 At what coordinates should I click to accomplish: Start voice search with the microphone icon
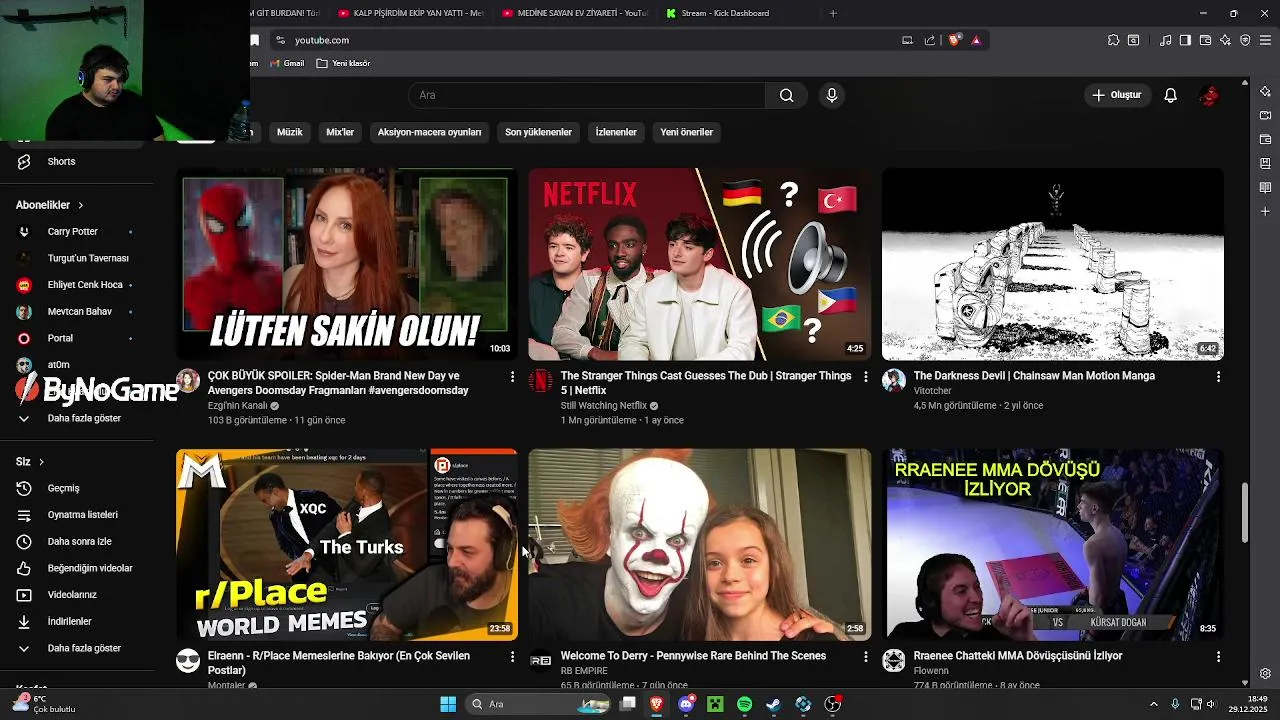[x=831, y=95]
